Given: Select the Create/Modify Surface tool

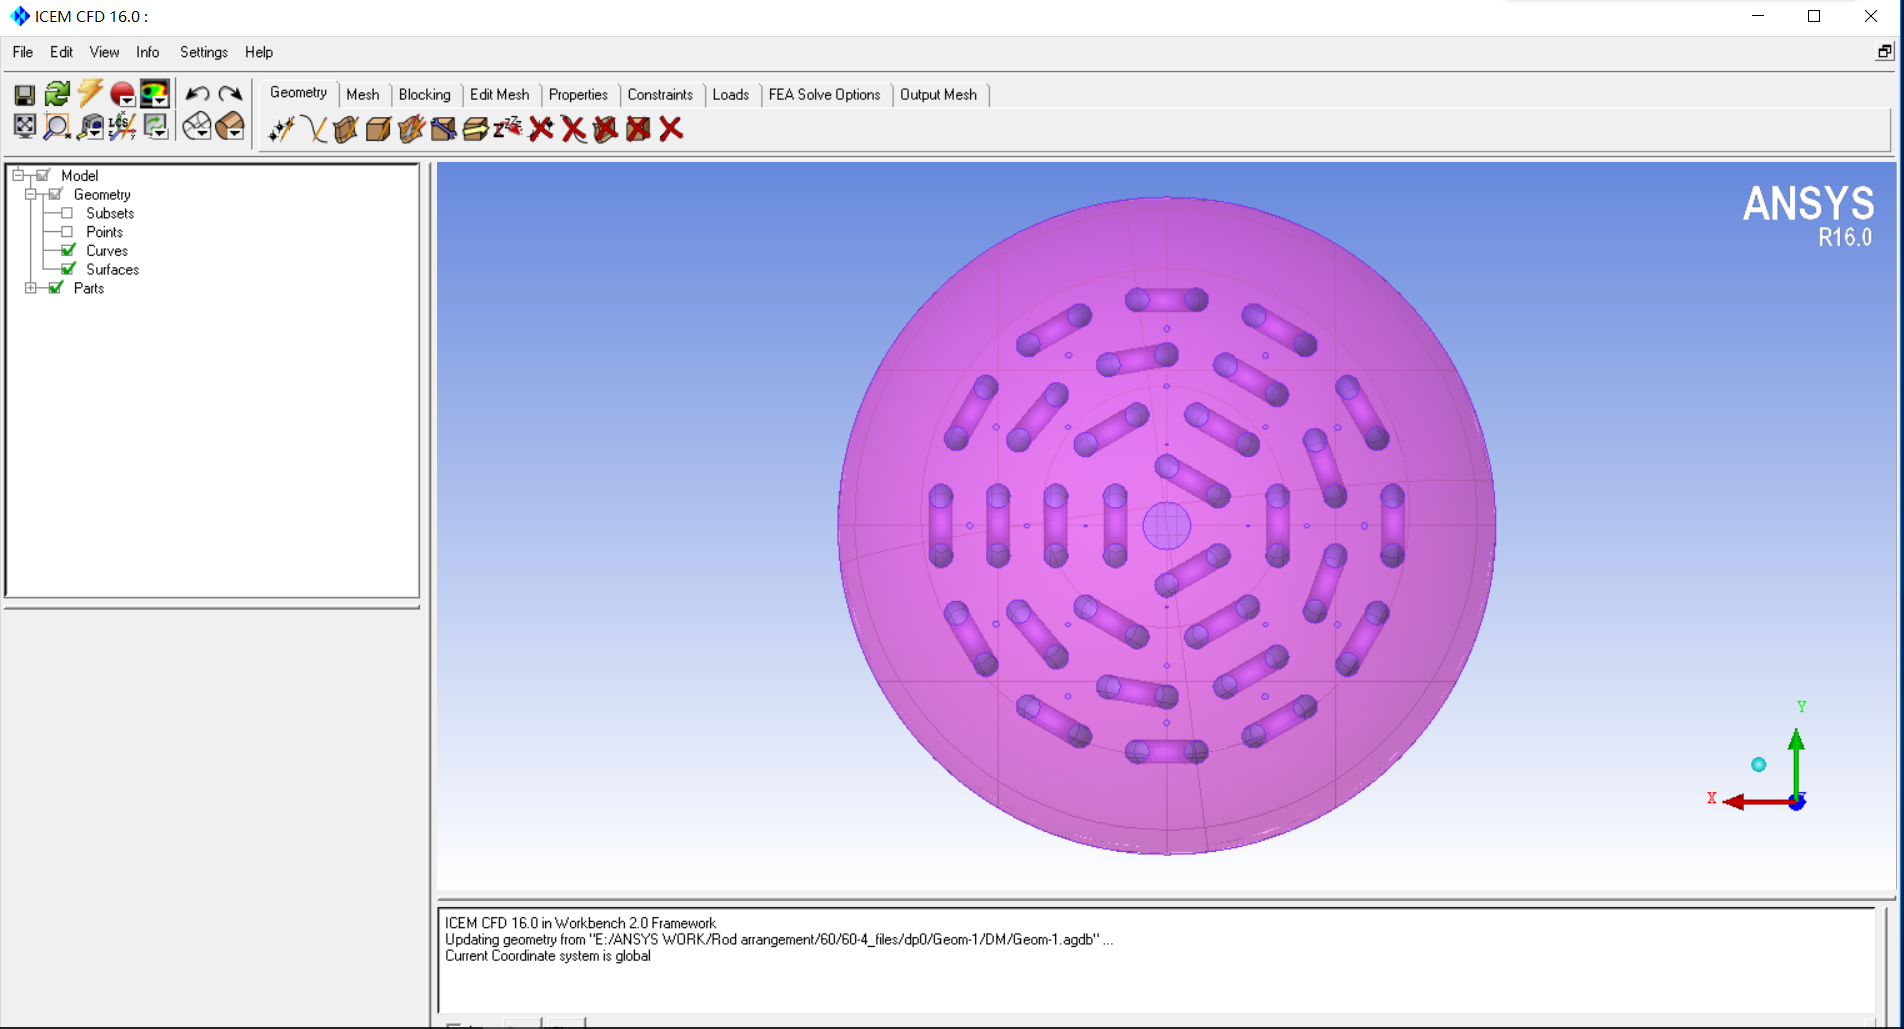Looking at the screenshot, I should point(346,129).
